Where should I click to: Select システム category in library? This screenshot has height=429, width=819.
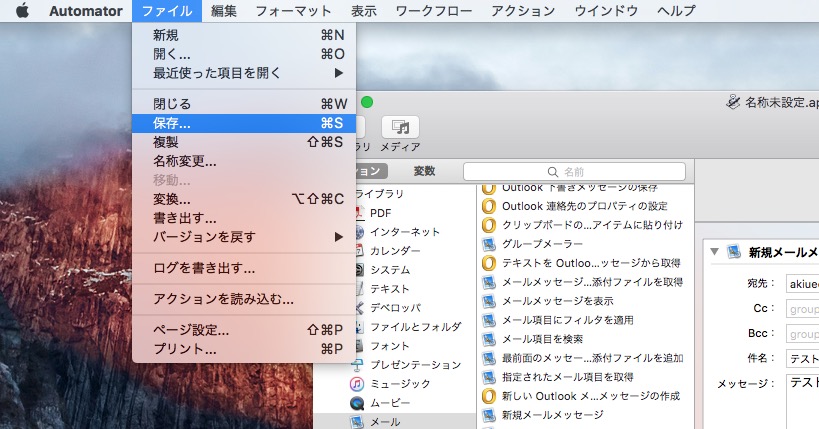pyautogui.click(x=390, y=270)
